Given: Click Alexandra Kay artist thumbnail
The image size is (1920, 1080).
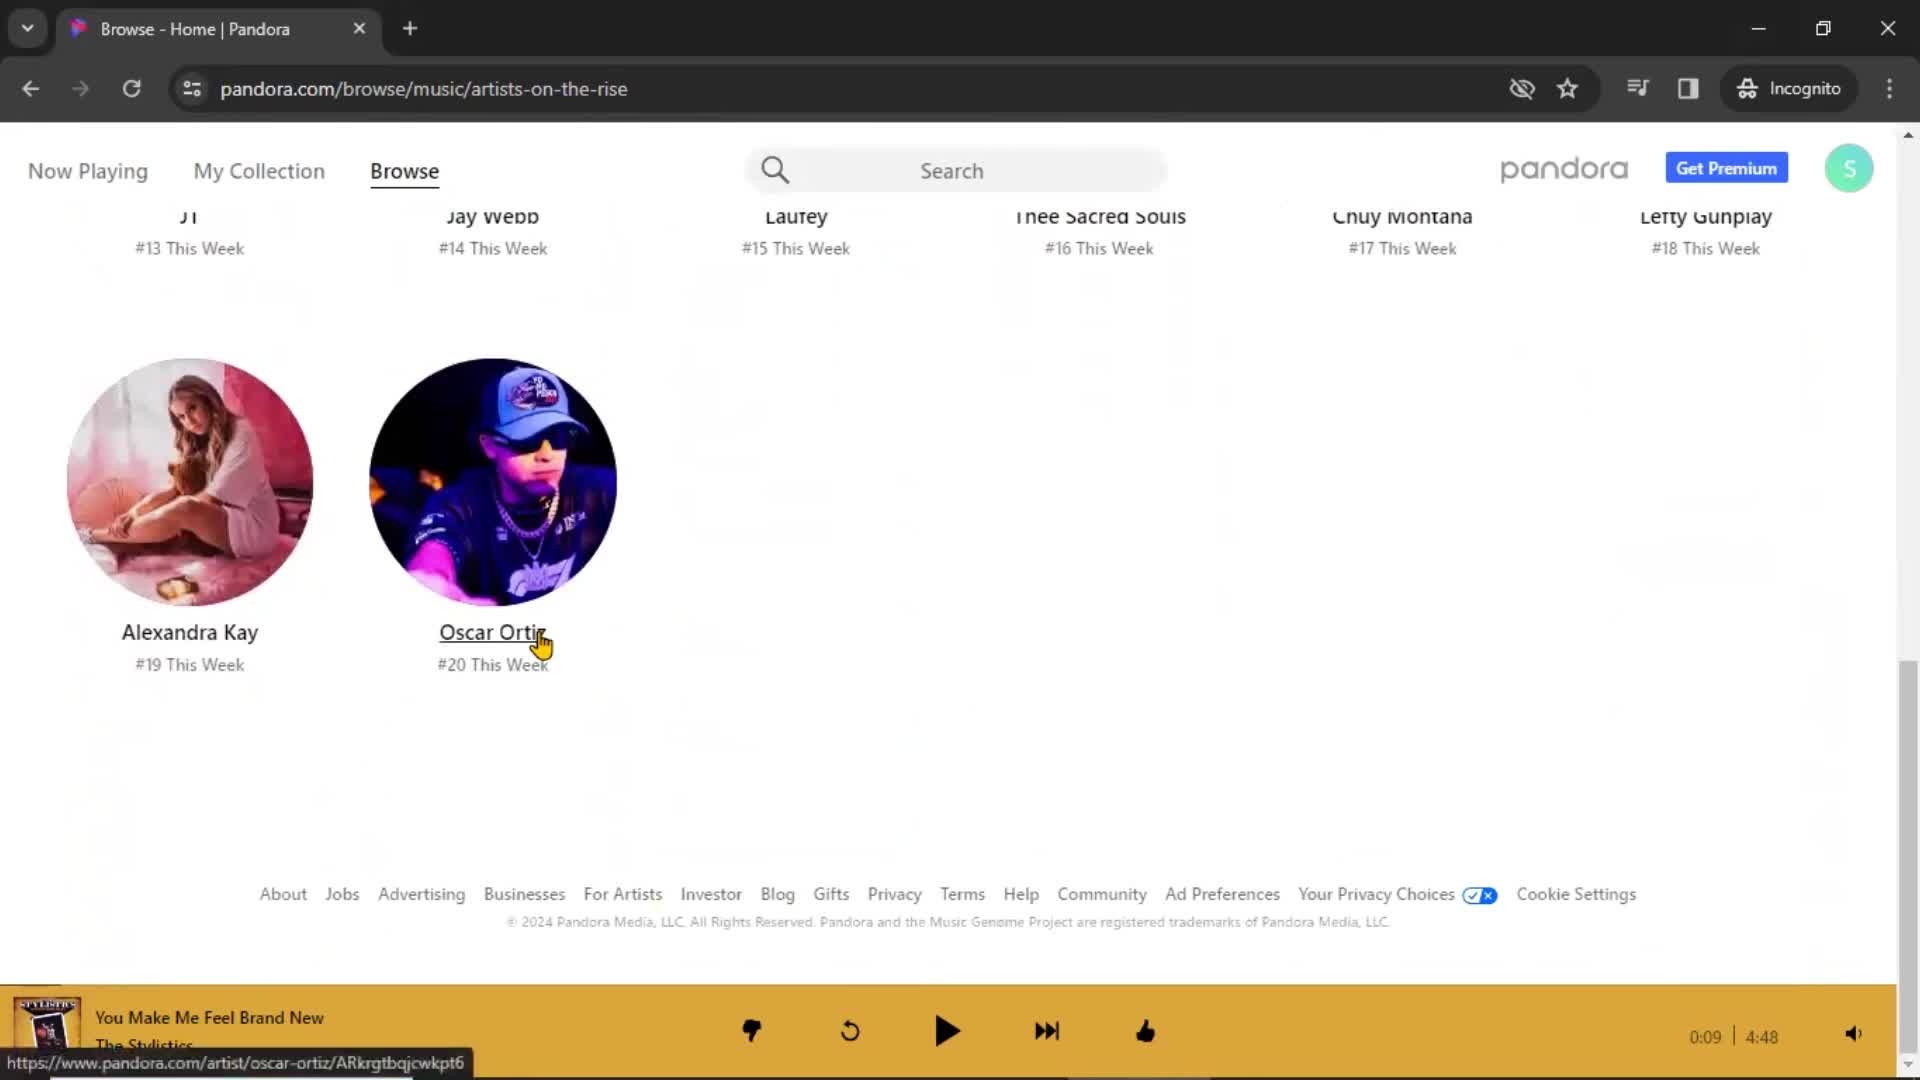Looking at the screenshot, I should pyautogui.click(x=189, y=481).
